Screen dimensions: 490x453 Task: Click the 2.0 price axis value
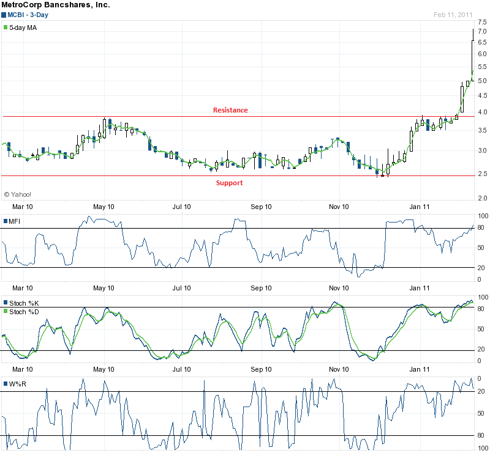tap(482, 198)
